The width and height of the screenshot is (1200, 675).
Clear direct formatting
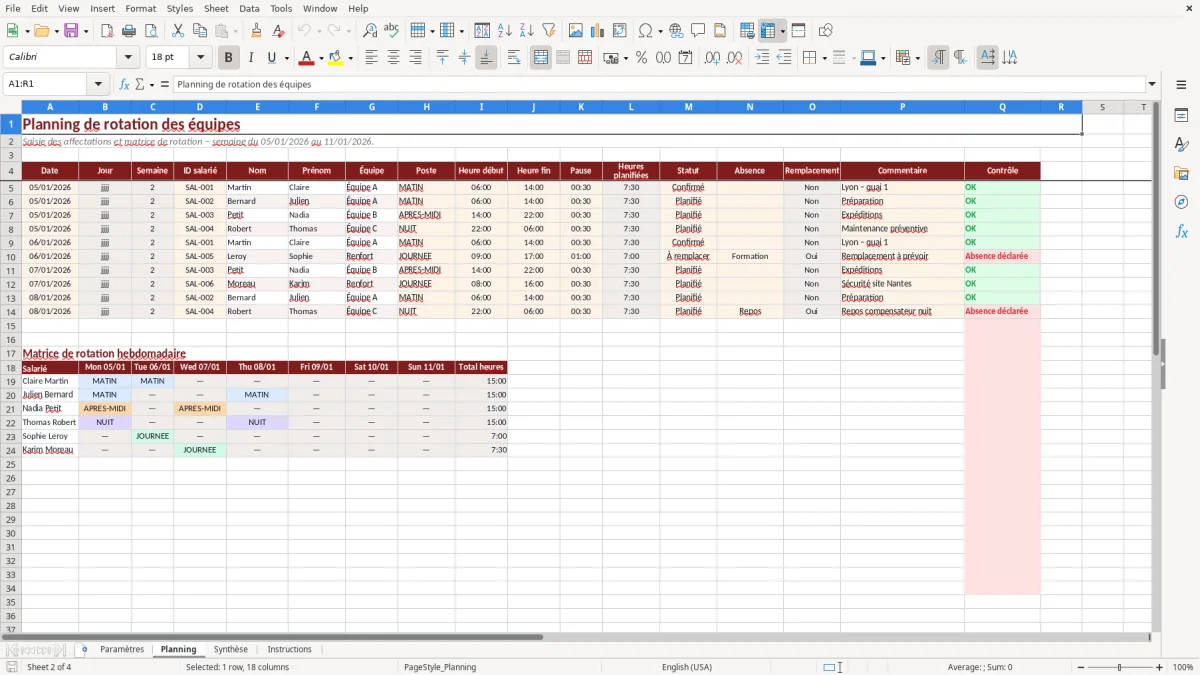279,31
